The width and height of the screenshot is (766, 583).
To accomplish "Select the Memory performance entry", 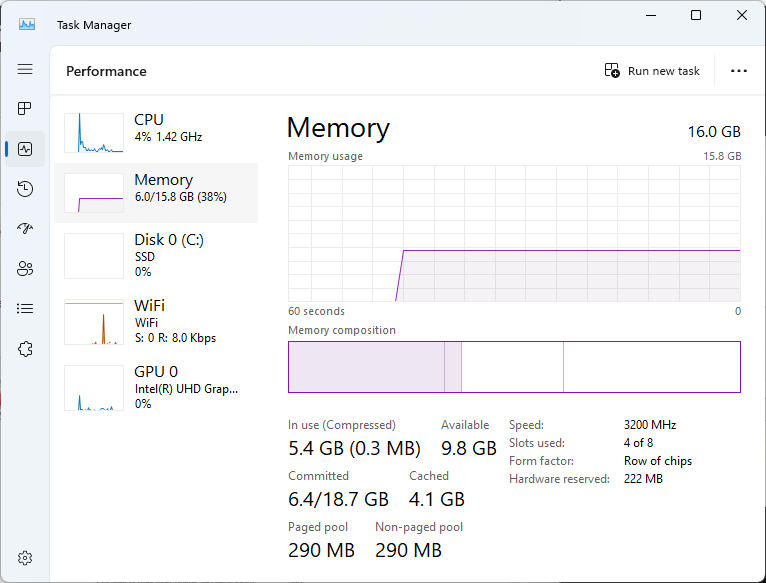I will tap(156, 193).
